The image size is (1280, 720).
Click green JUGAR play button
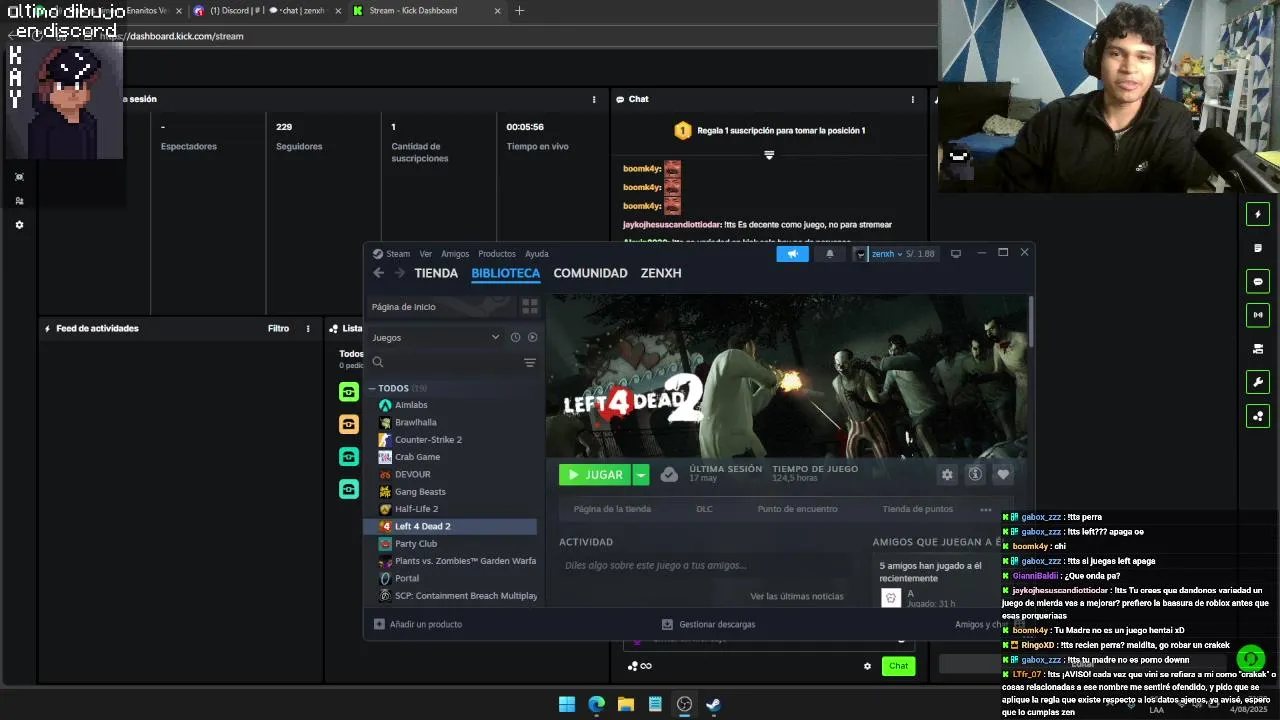coord(595,475)
